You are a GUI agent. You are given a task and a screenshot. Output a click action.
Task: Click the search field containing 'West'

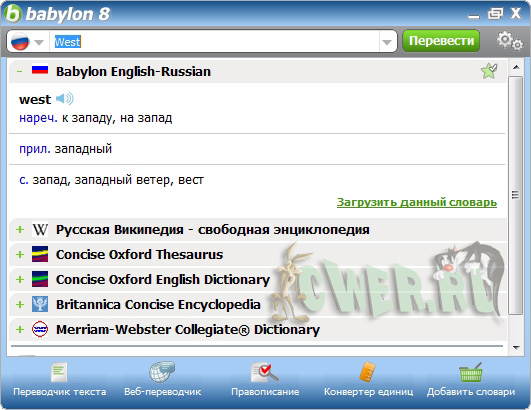pyautogui.click(x=214, y=42)
